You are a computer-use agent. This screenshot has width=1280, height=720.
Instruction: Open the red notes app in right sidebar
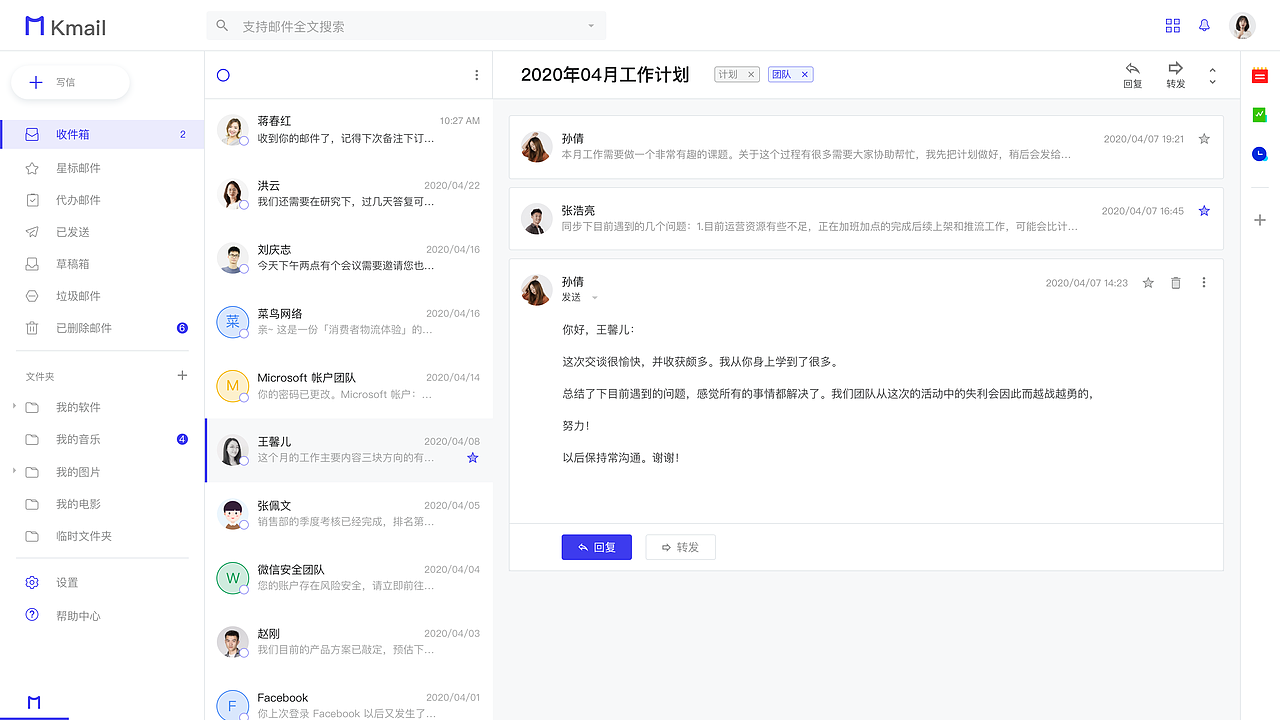tap(1259, 74)
